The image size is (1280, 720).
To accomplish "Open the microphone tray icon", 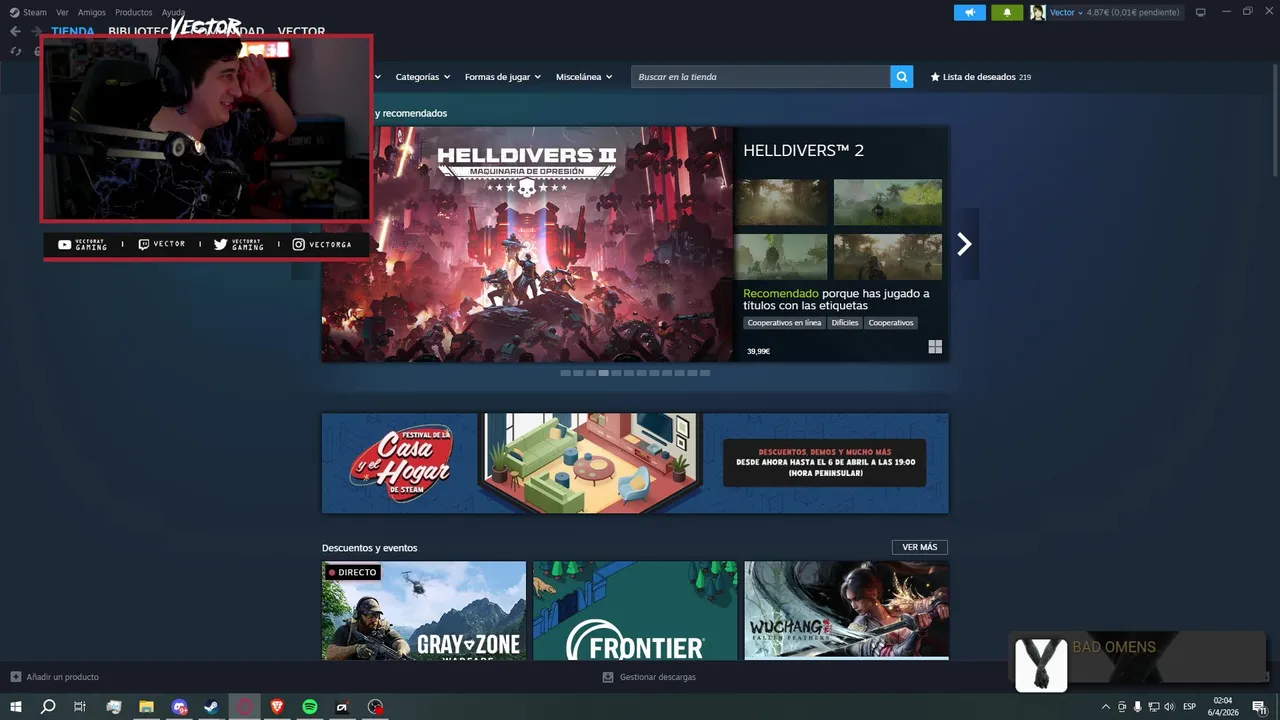I will point(1137,707).
